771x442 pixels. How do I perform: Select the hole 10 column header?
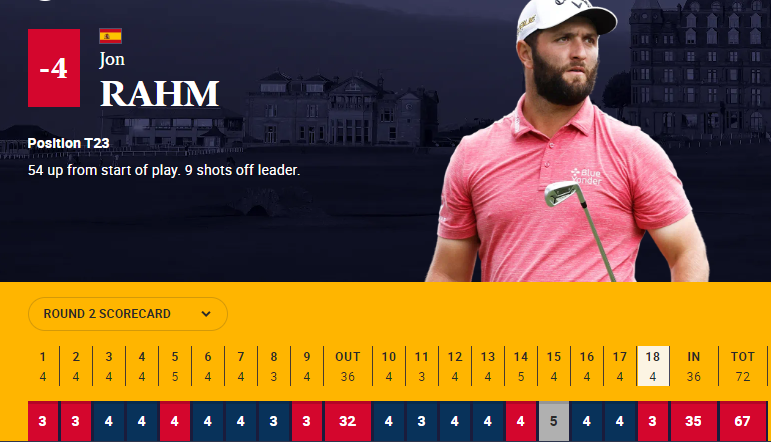click(x=389, y=365)
